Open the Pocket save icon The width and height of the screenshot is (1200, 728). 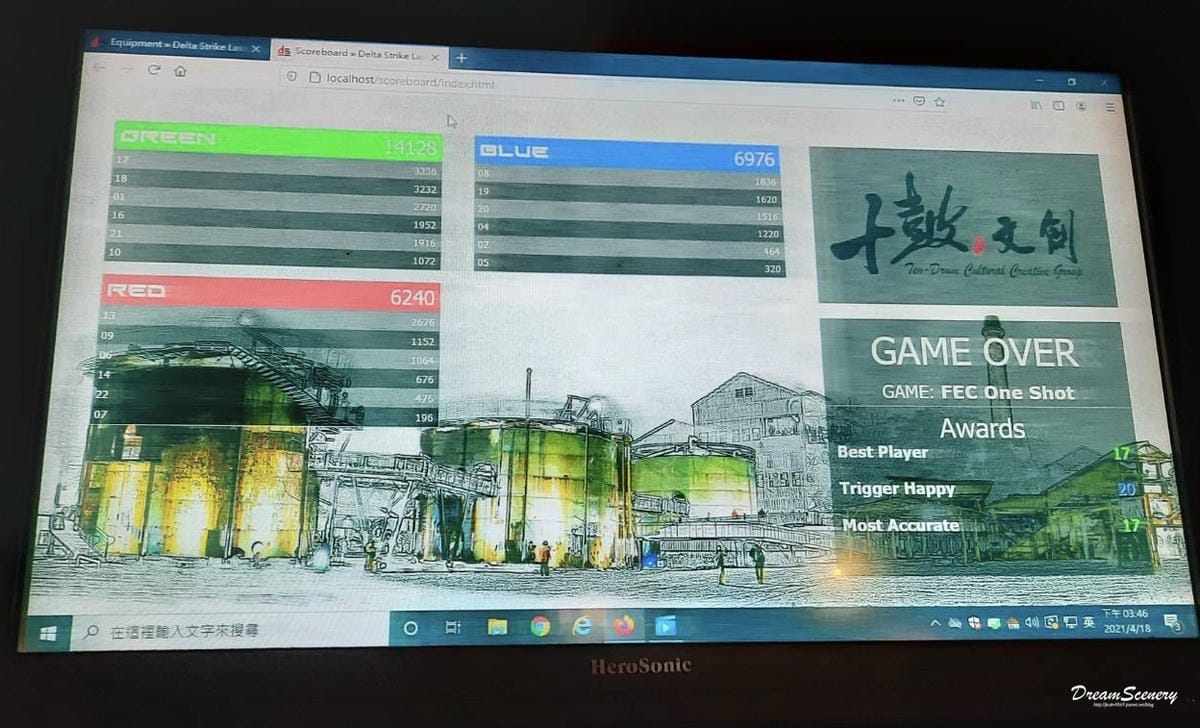click(x=919, y=101)
